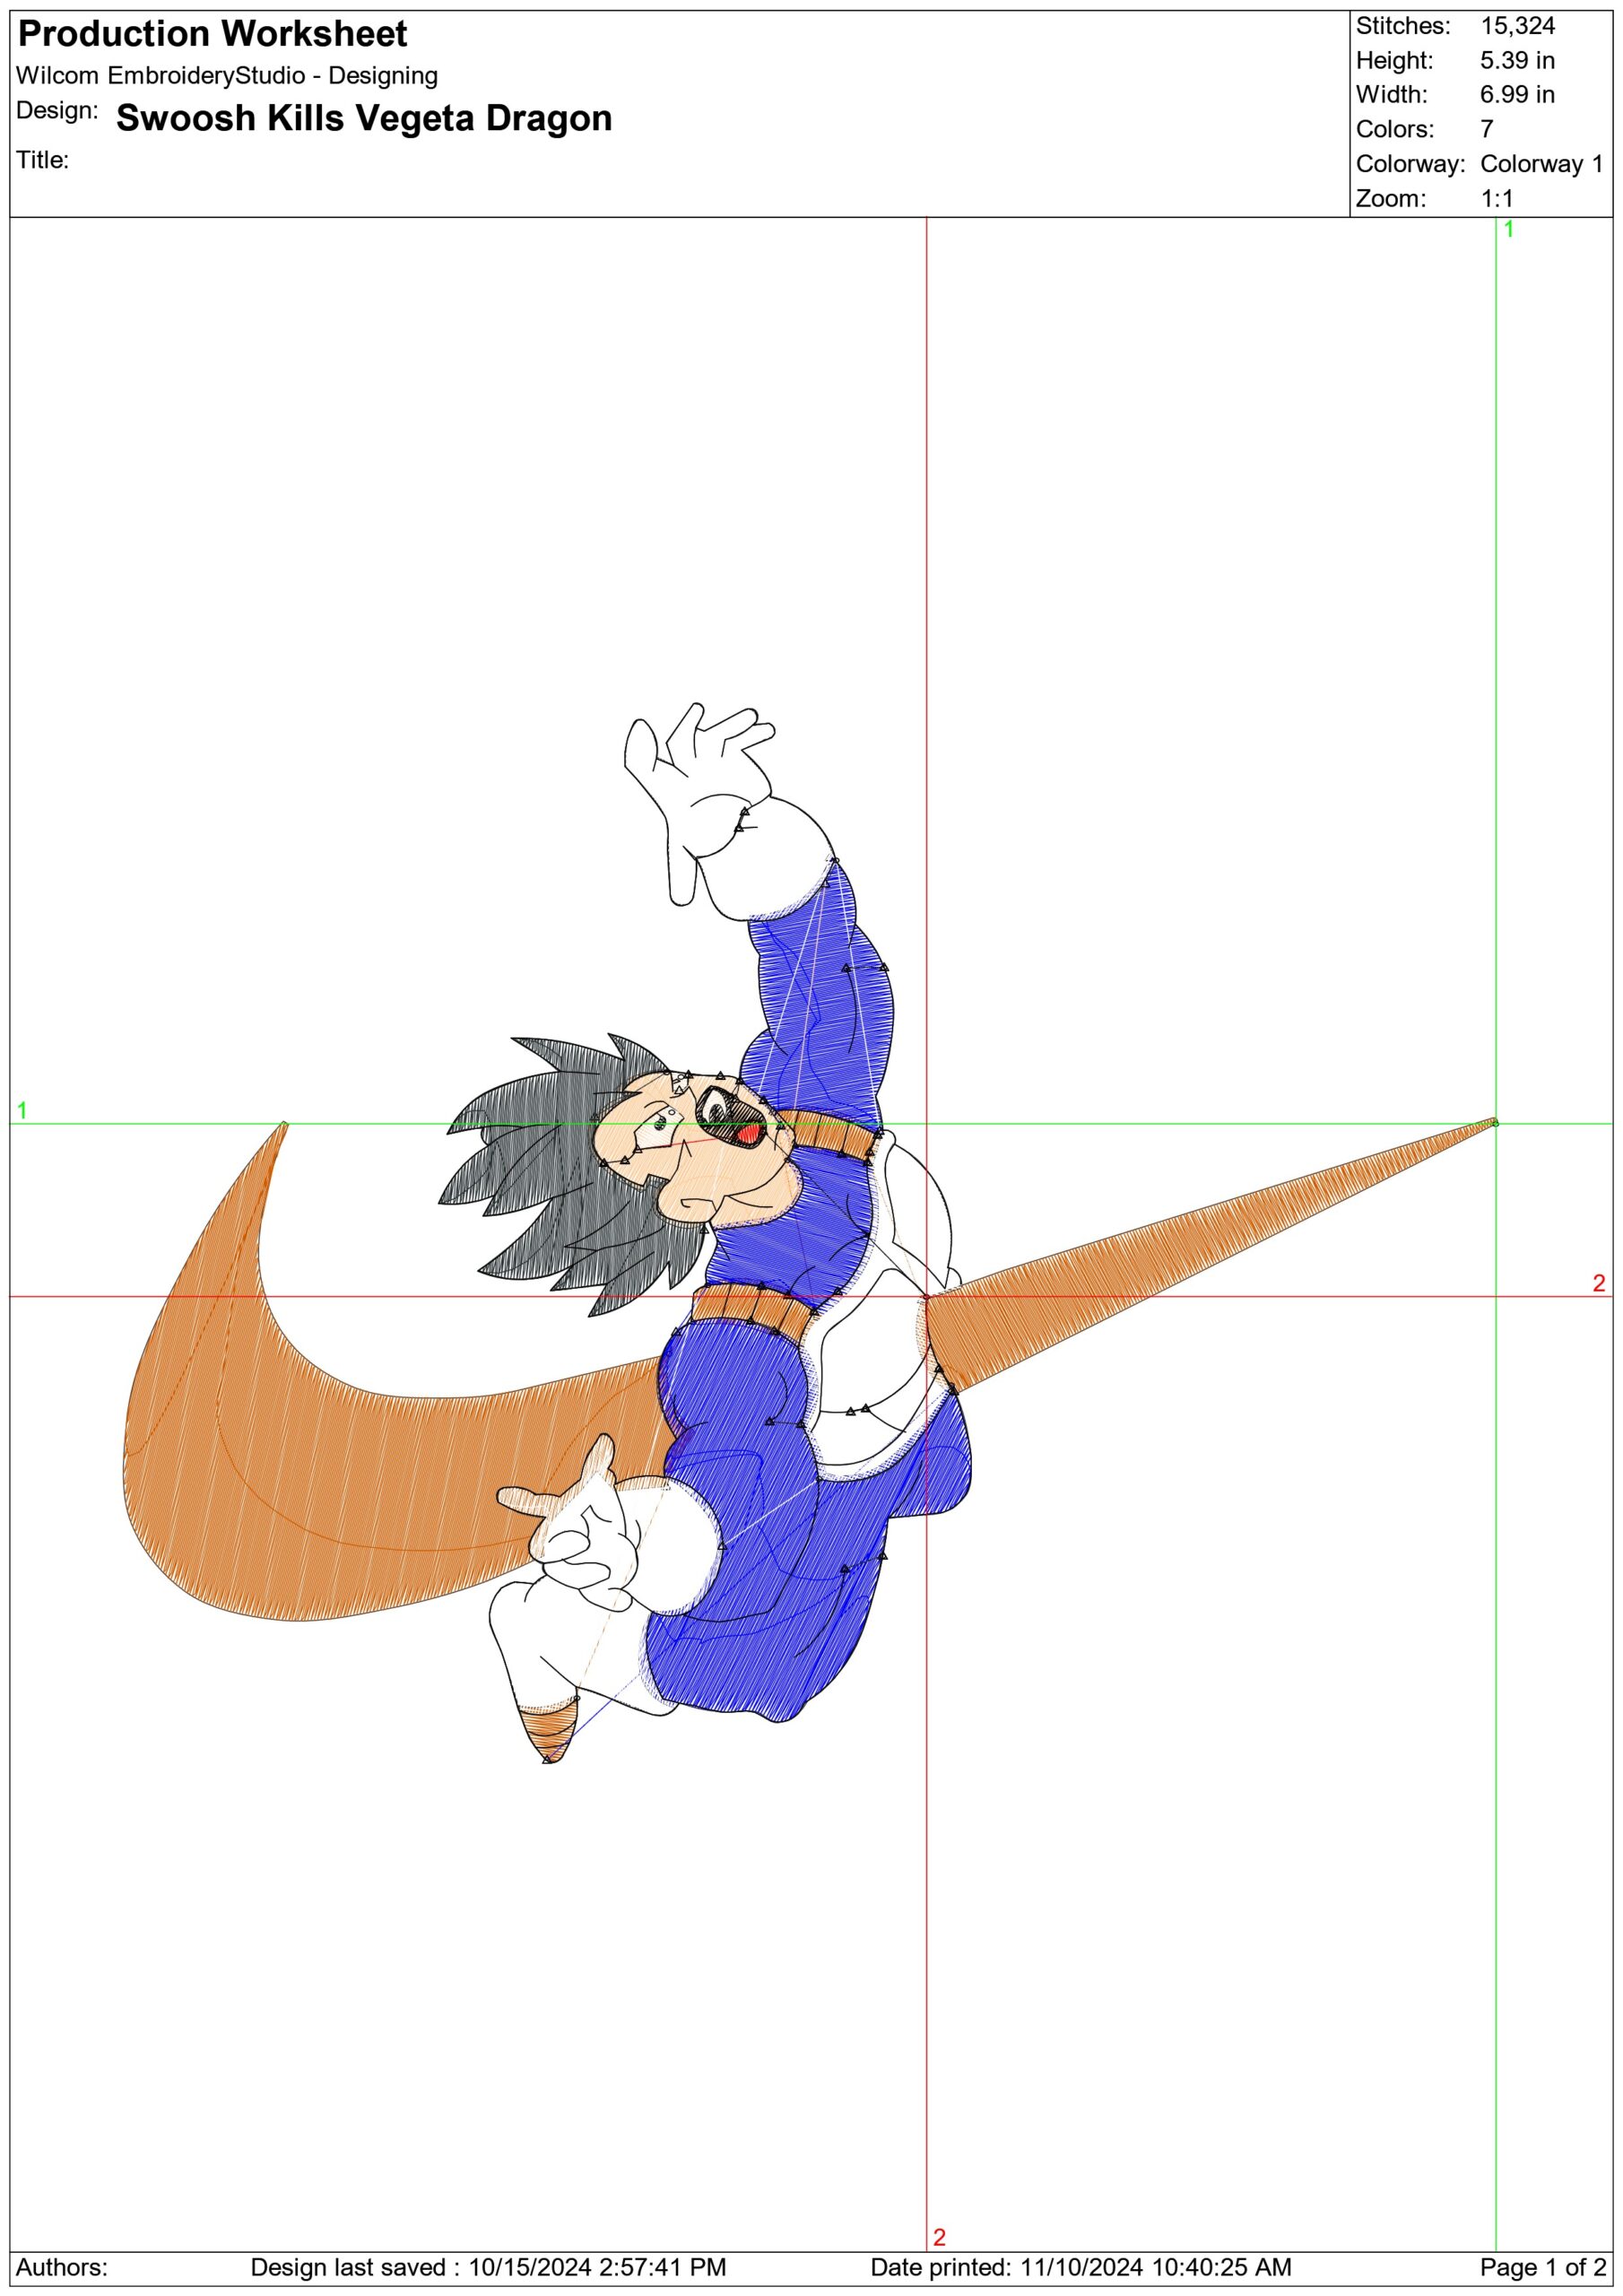Click red guide number 2 at bottom
The height and width of the screenshot is (2296, 1623).
point(939,2237)
